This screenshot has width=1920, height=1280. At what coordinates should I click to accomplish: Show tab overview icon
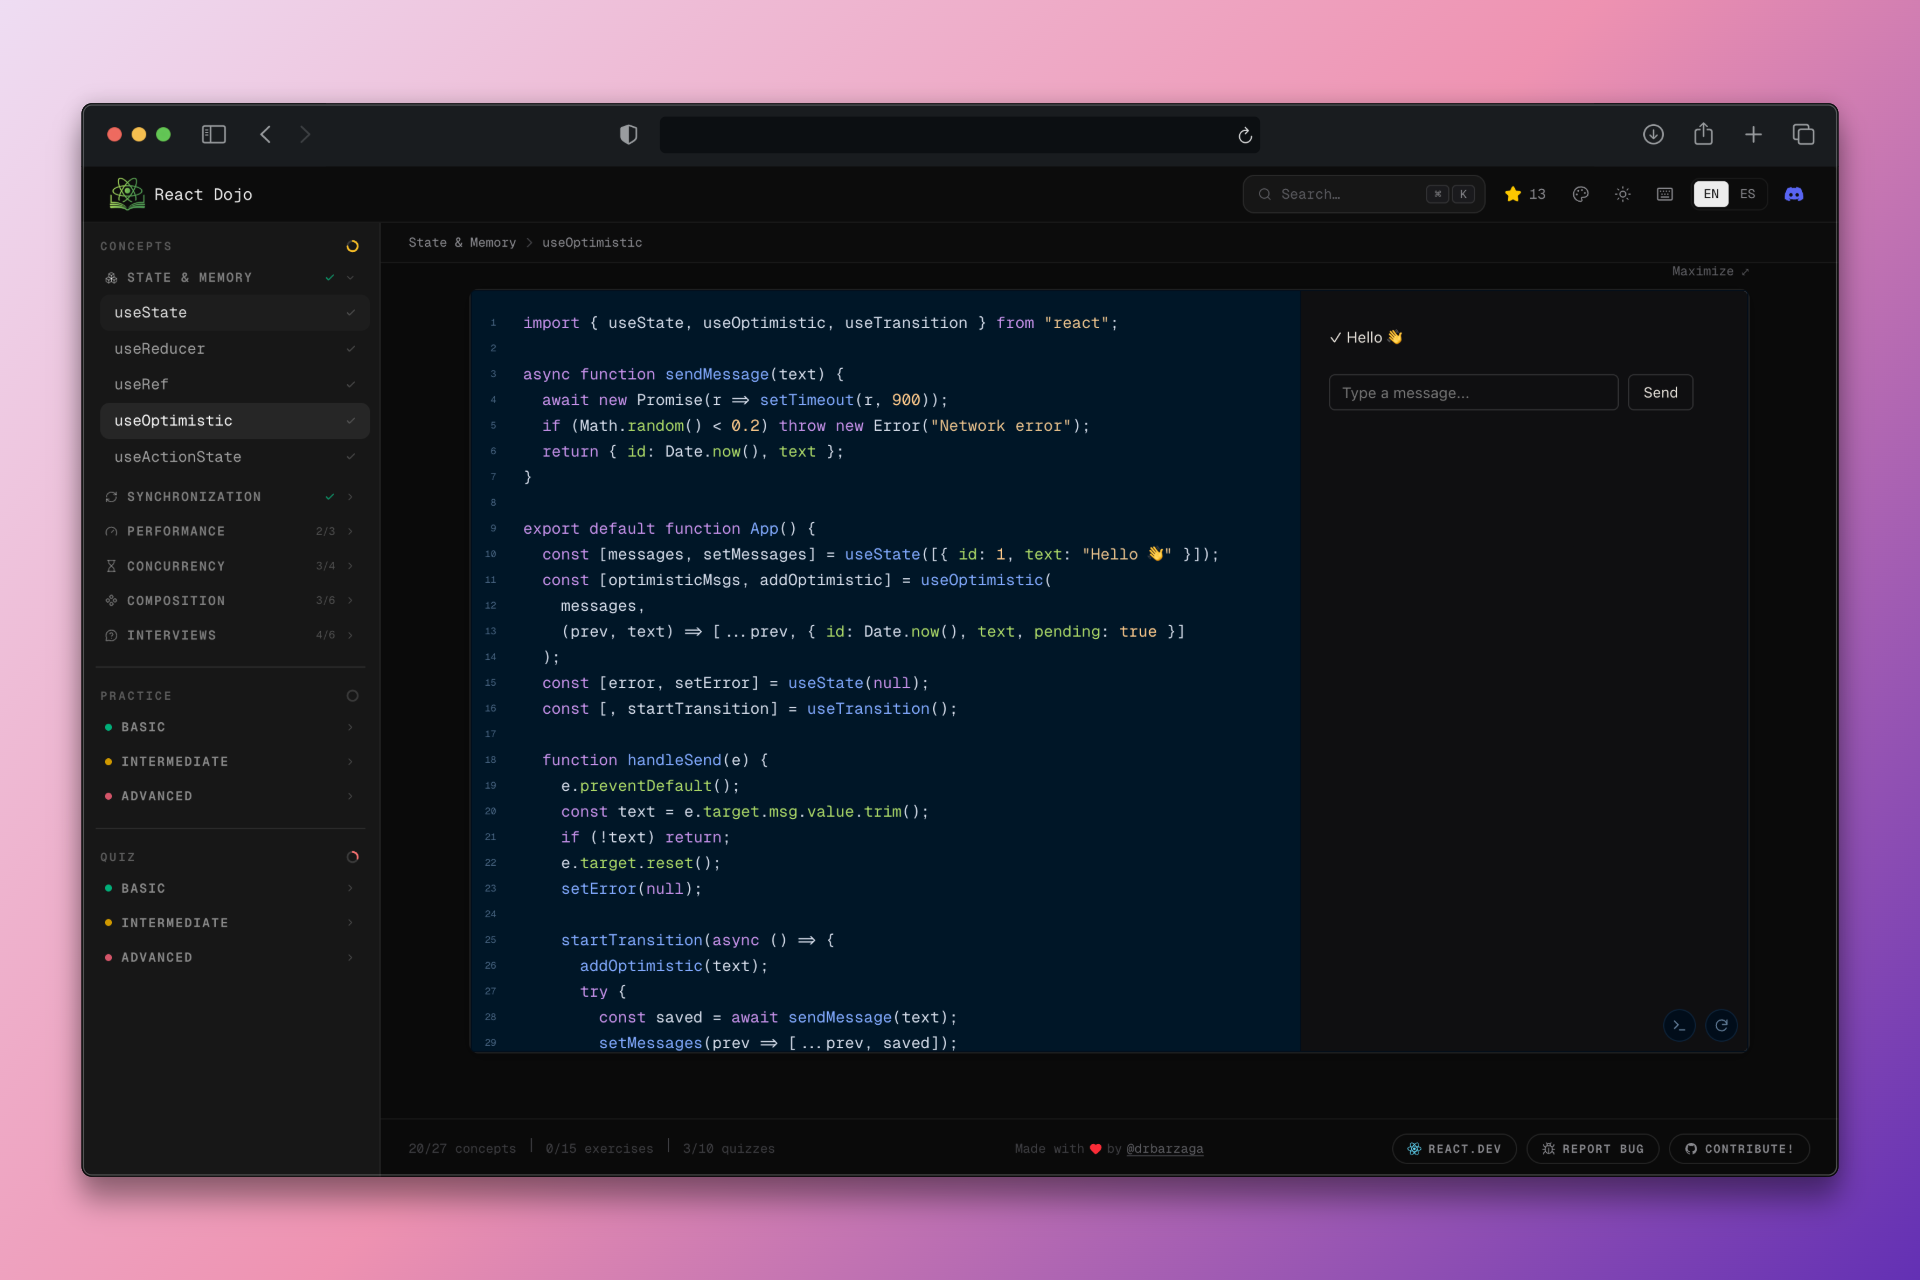click(1803, 134)
